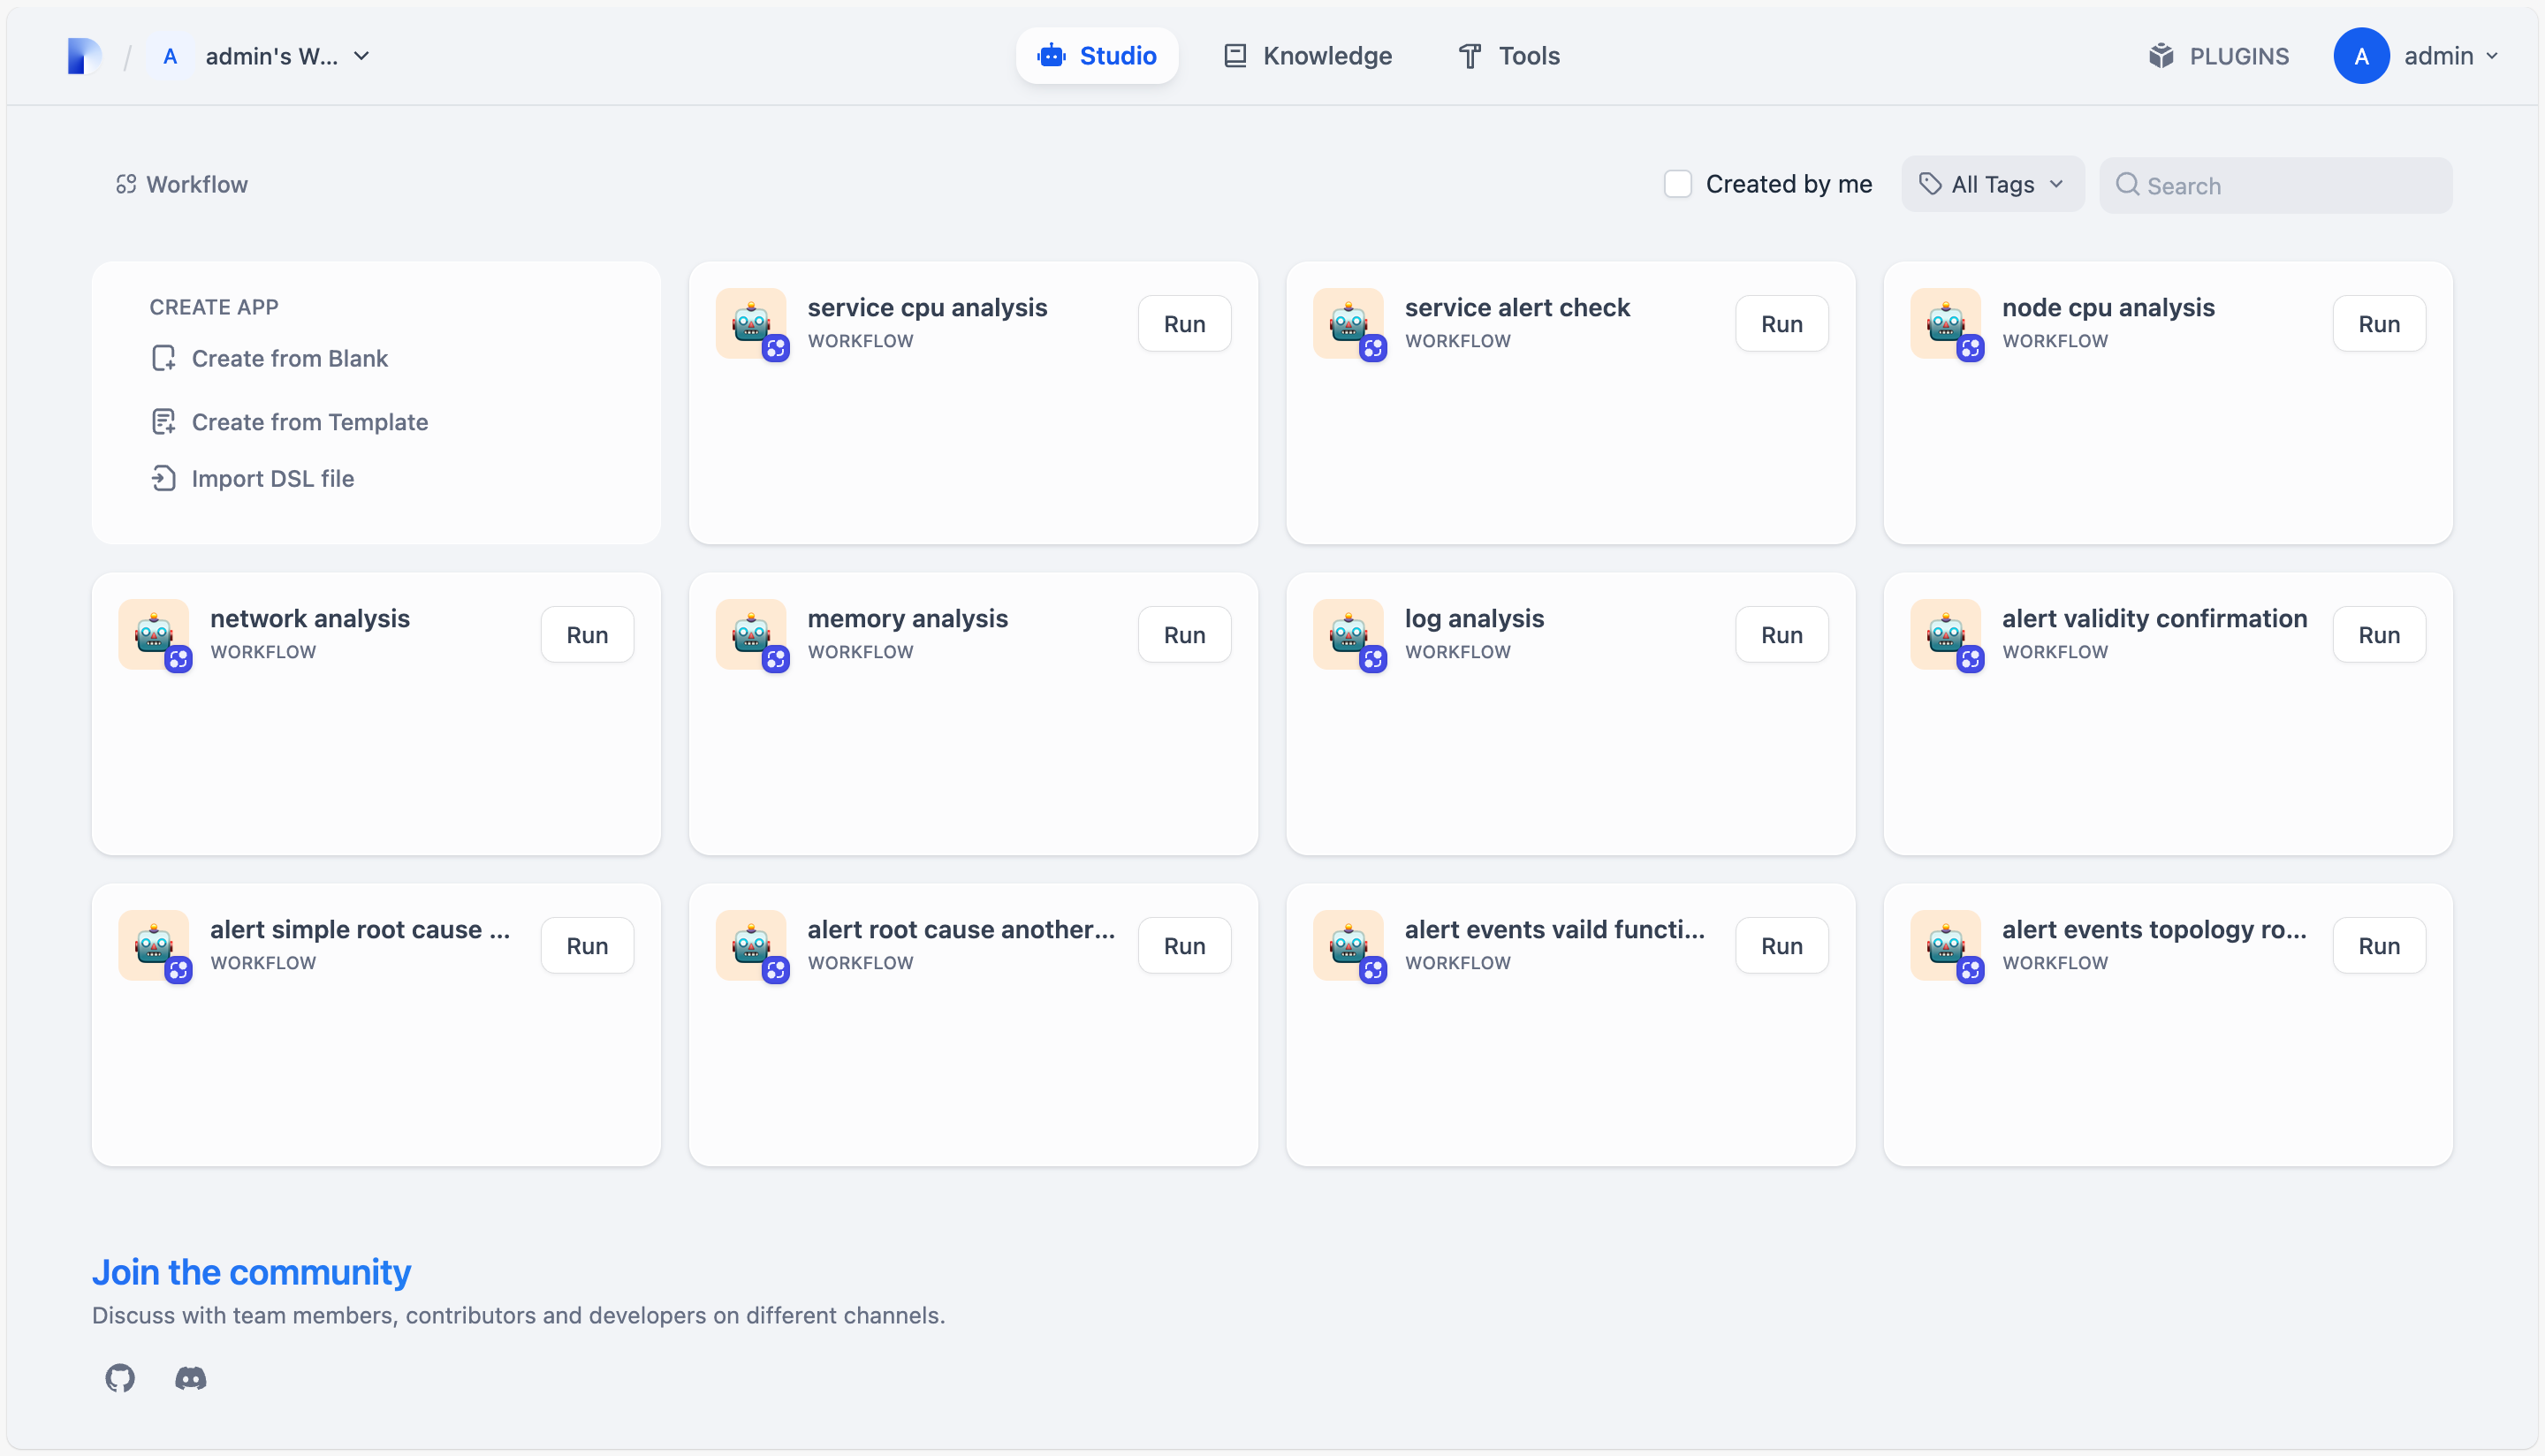Image resolution: width=2545 pixels, height=1456 pixels.
Task: Choose Create from Blank
Action: (x=270, y=358)
